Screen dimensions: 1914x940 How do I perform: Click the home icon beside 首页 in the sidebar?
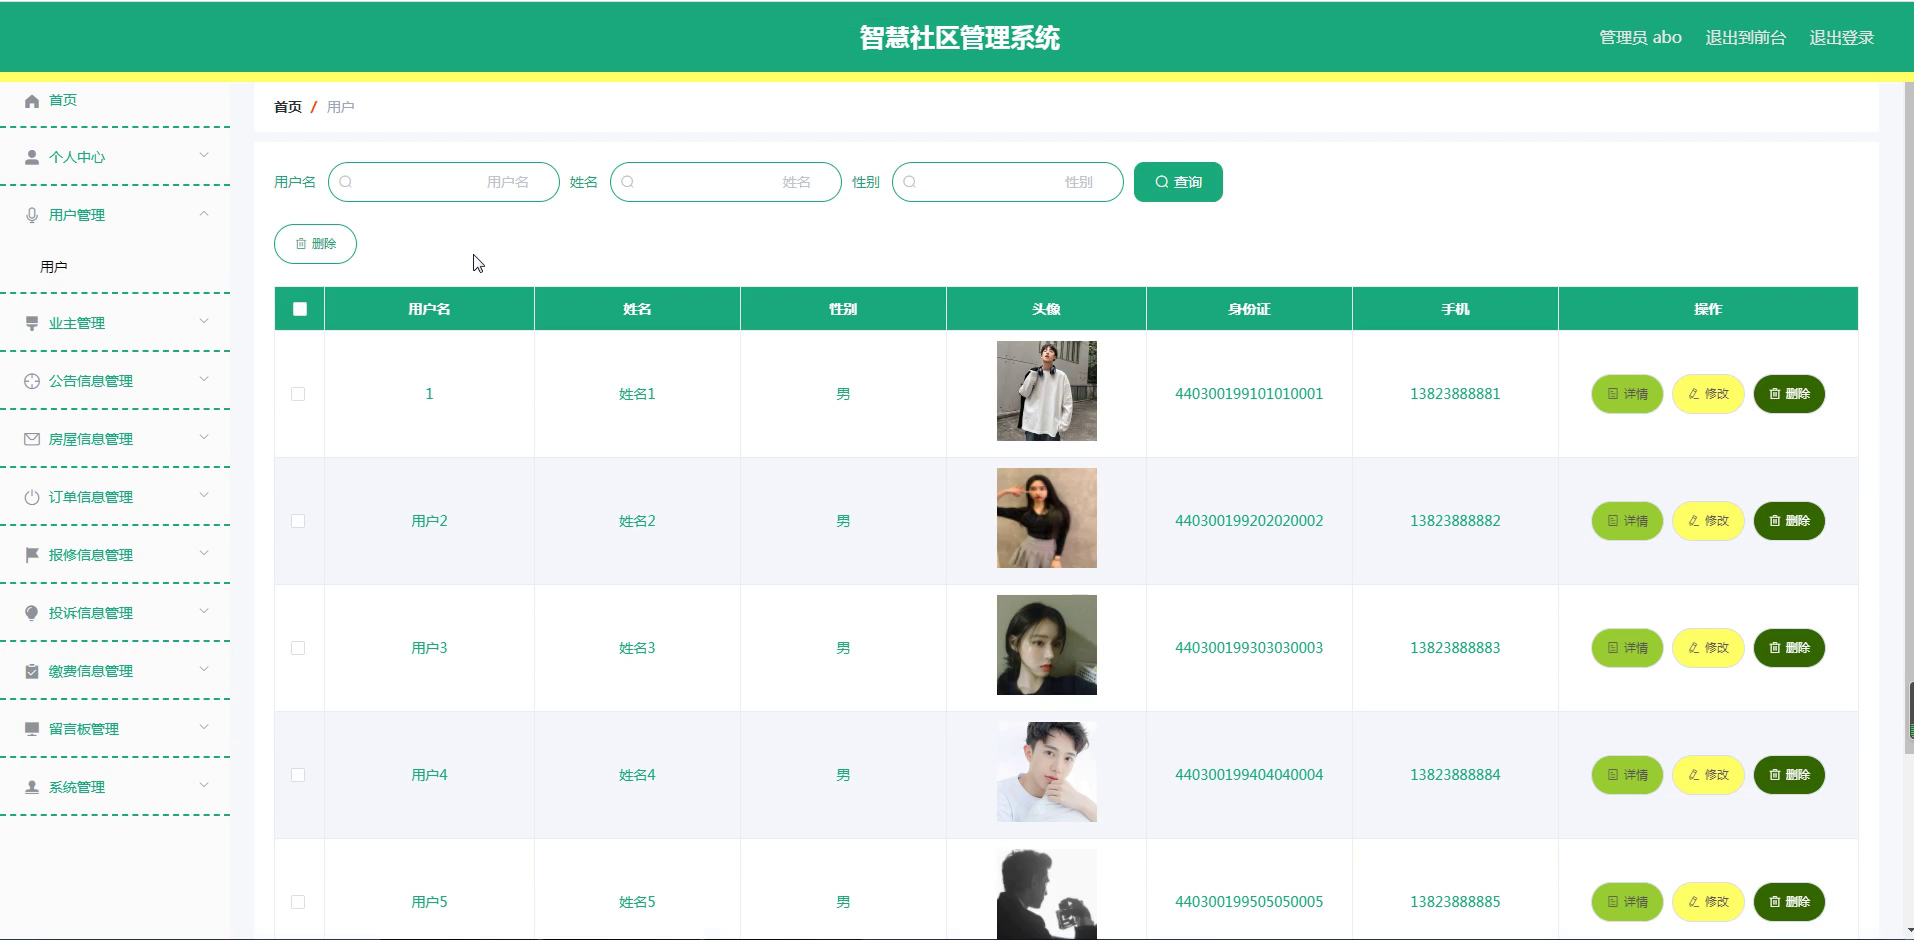(x=32, y=100)
